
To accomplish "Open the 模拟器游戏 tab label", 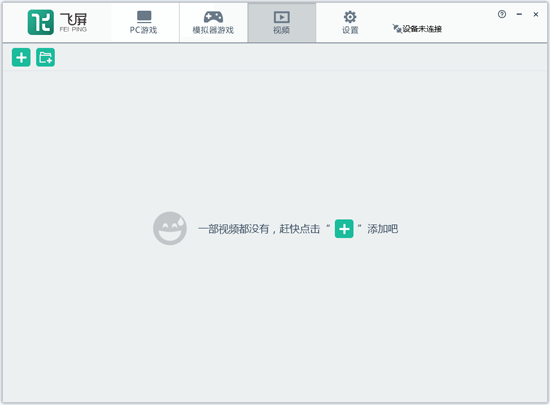I will coord(213,30).
